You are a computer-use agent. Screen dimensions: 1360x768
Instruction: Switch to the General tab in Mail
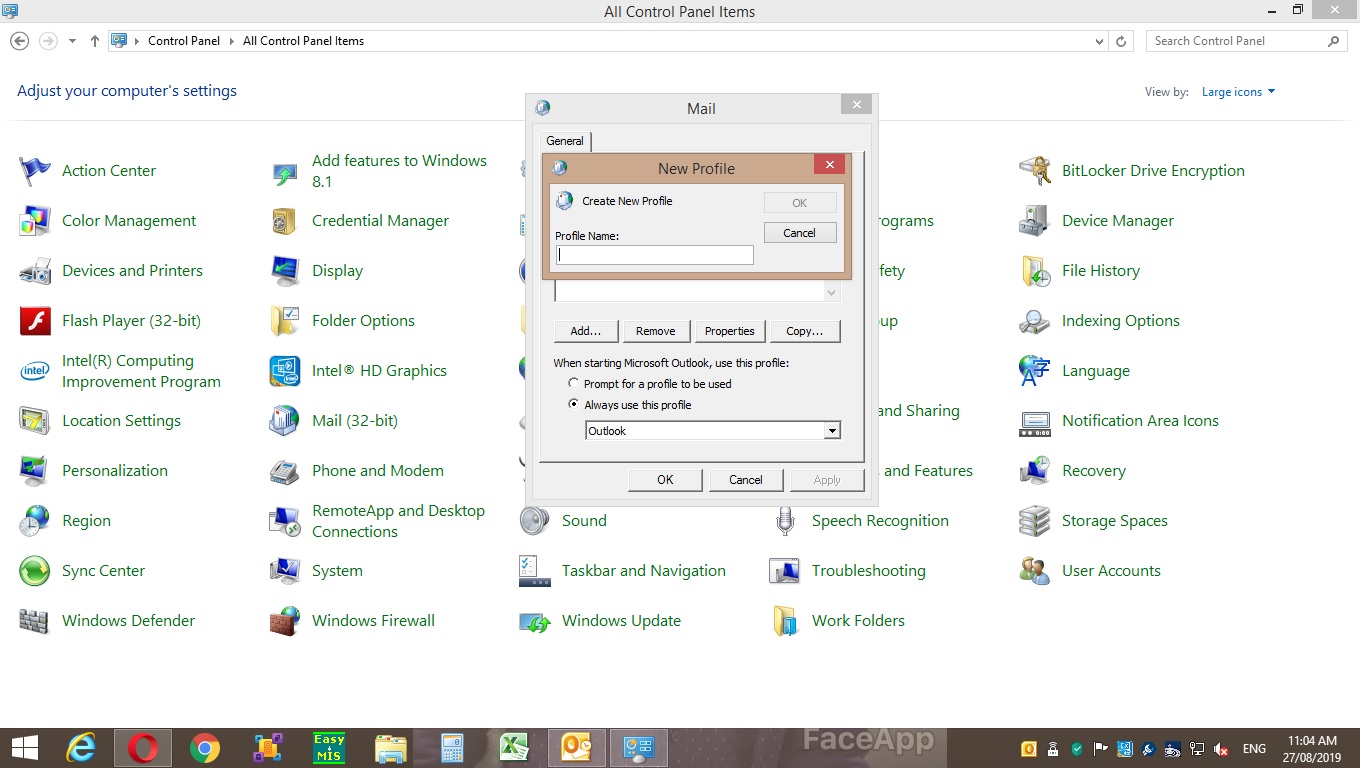click(x=565, y=141)
